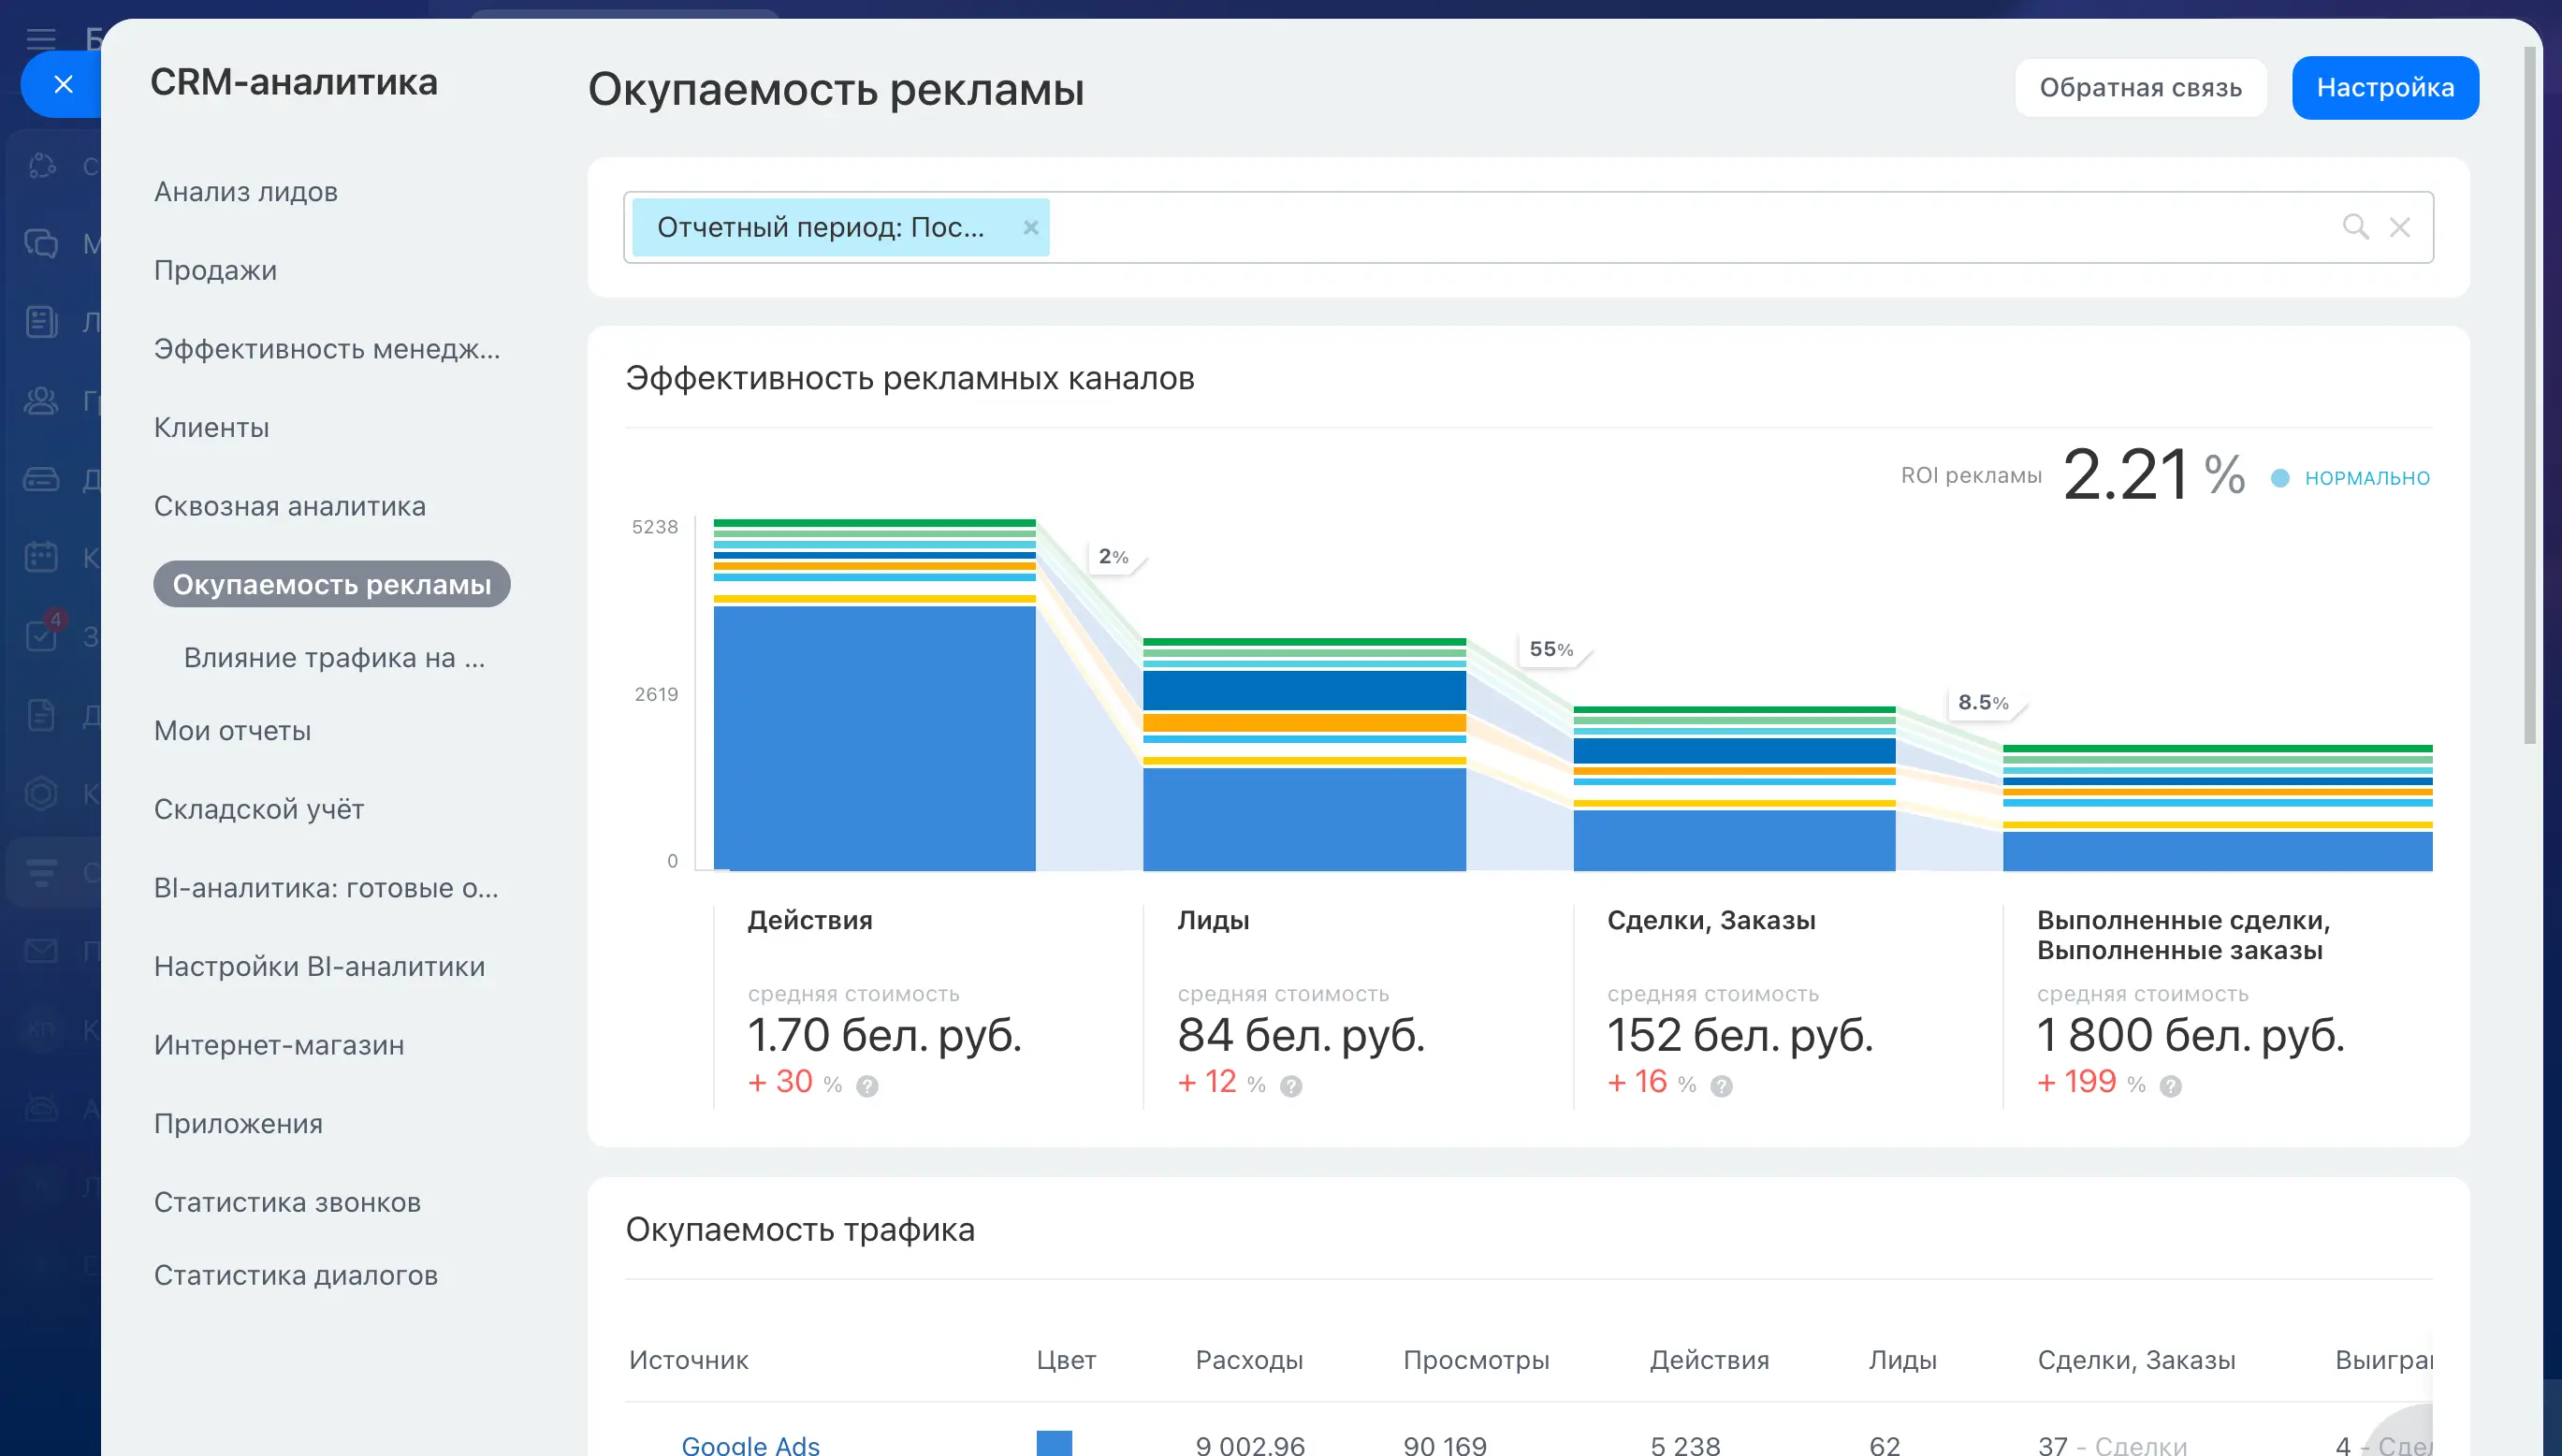
Task: Open Настройка settings button
Action: click(2384, 88)
